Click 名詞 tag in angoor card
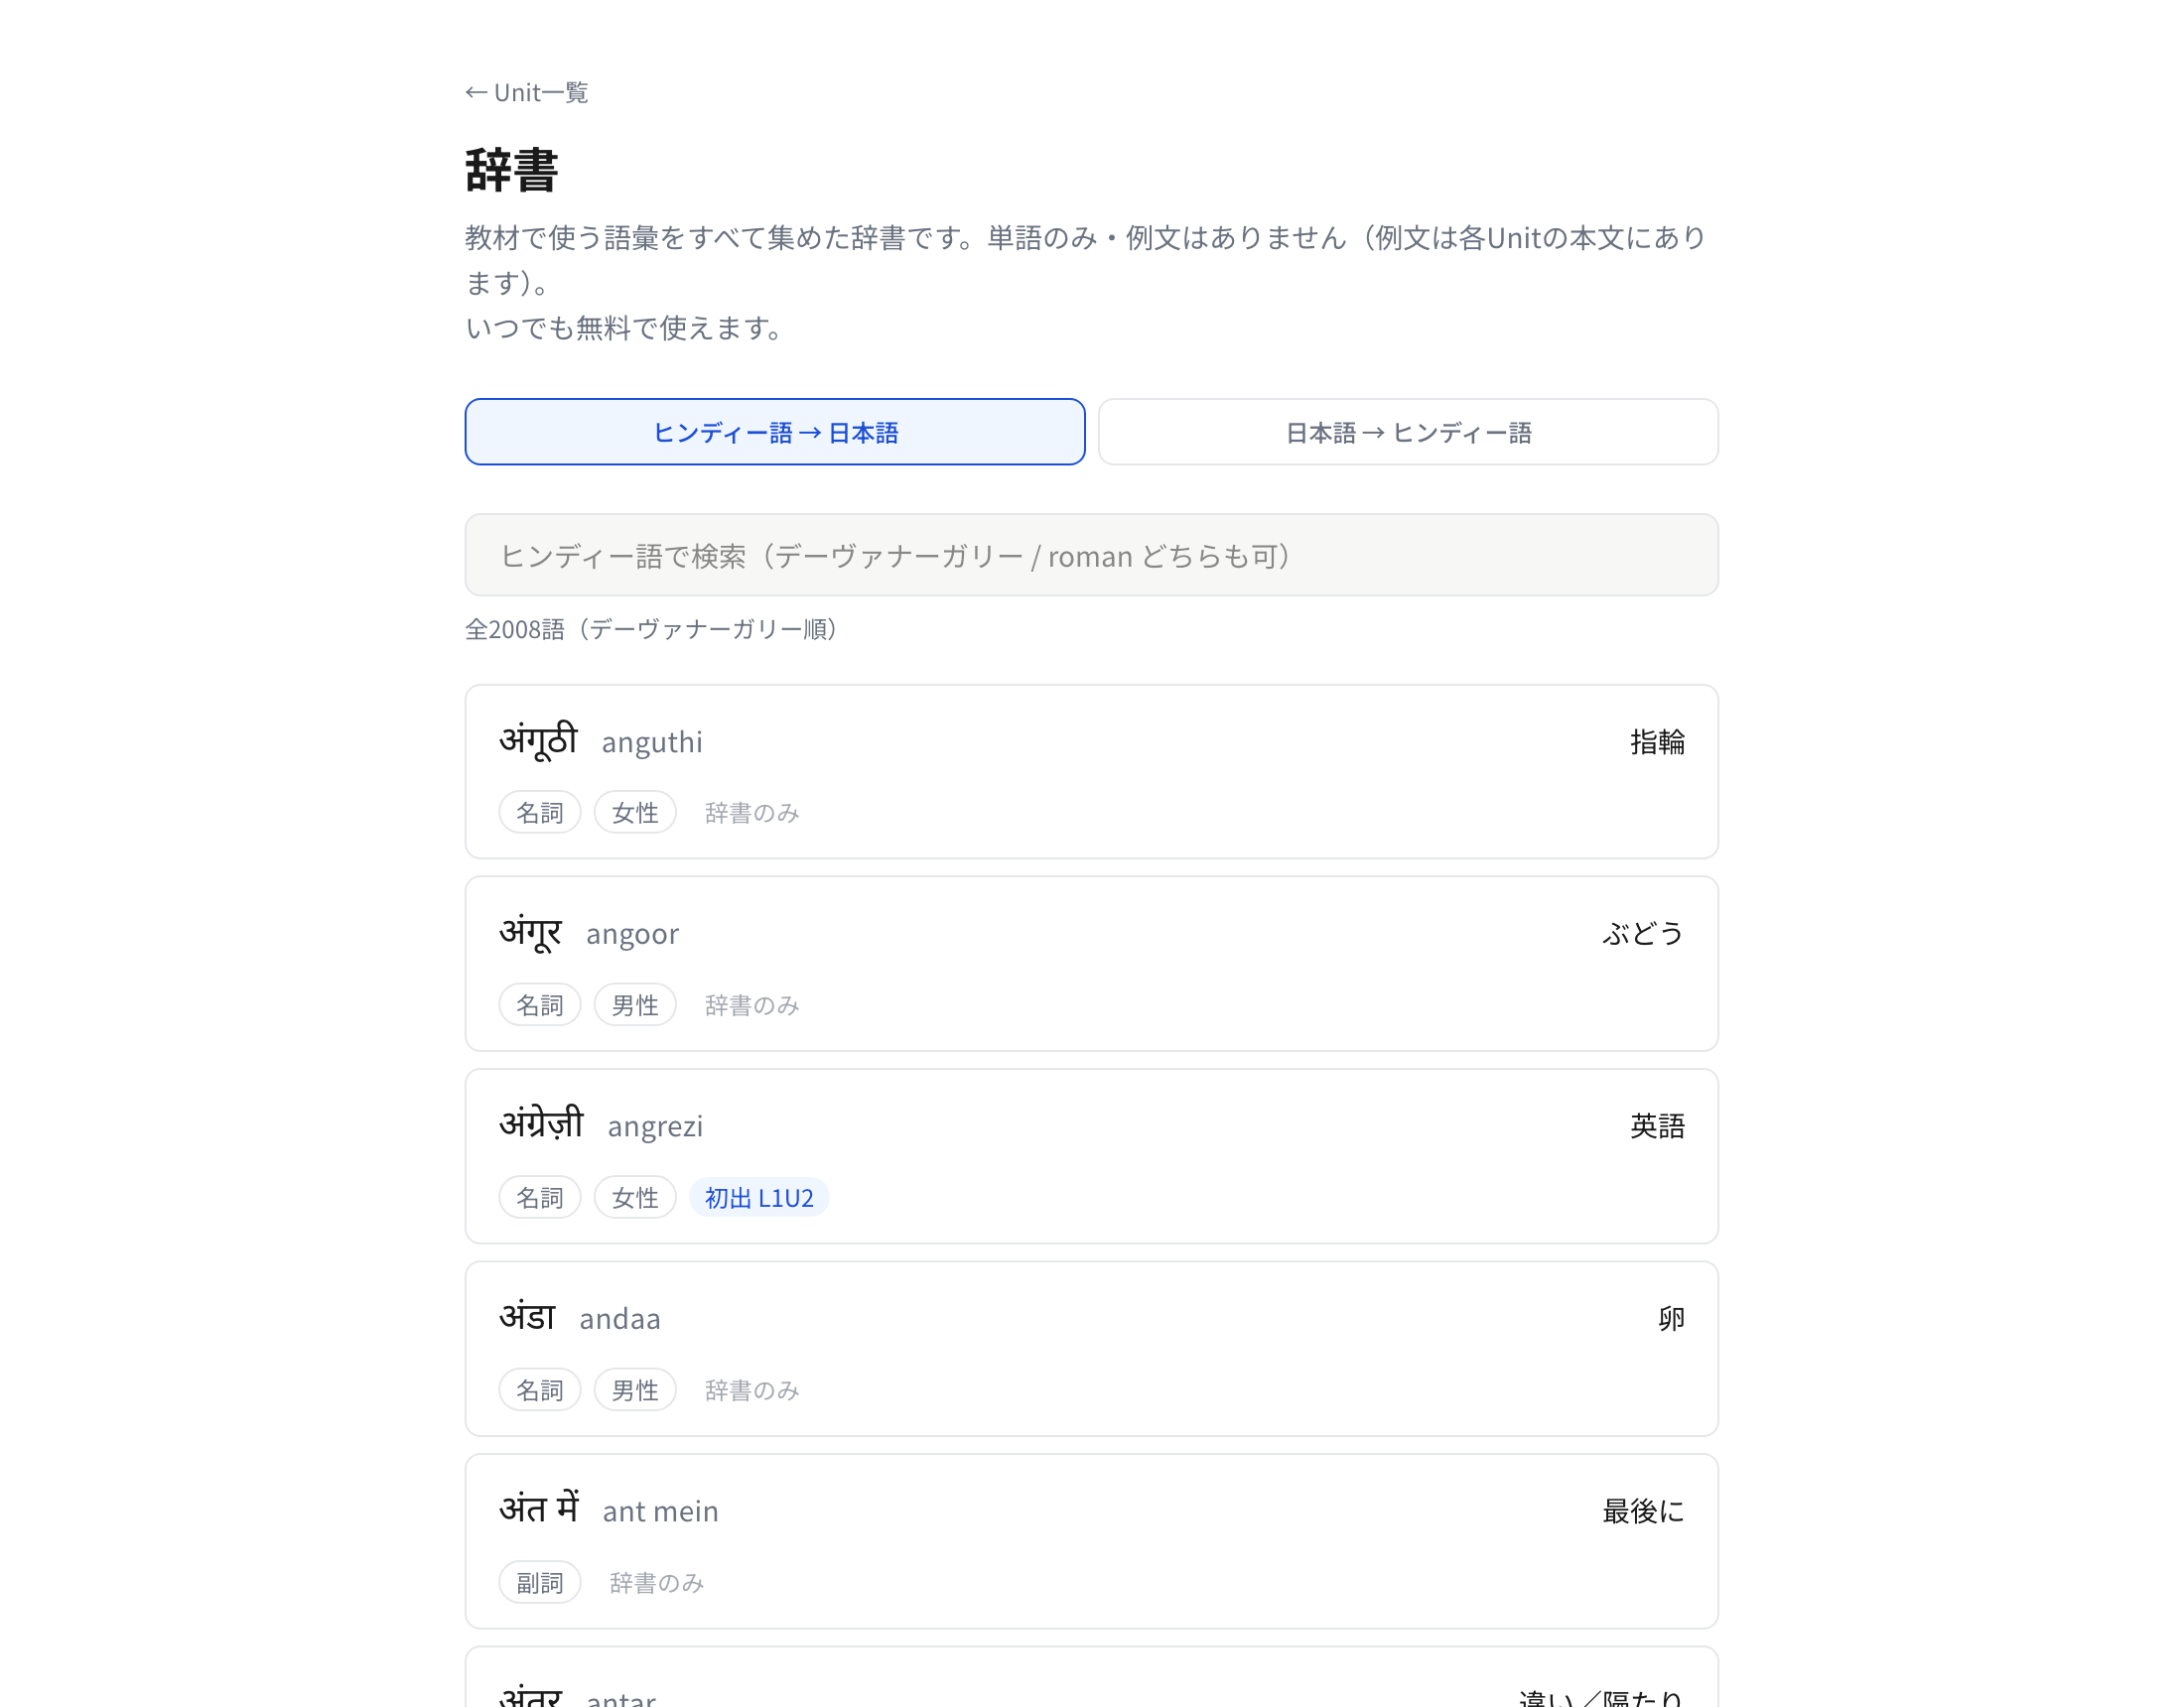 539,1004
